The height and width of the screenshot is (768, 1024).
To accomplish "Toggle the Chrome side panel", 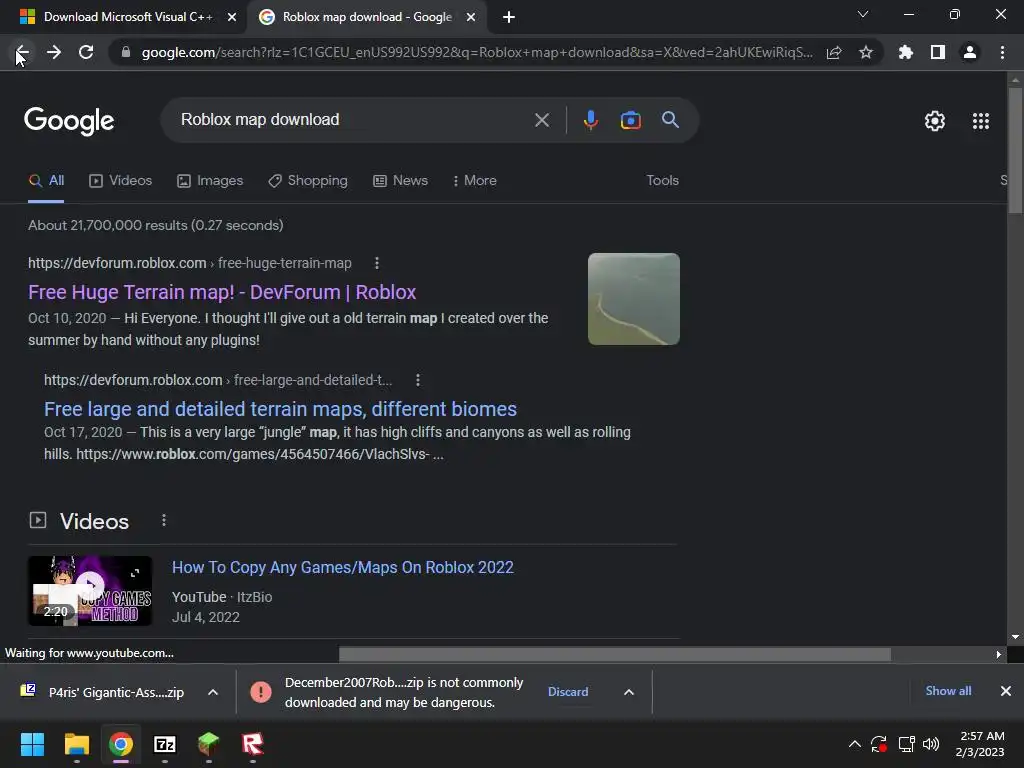I will point(938,52).
